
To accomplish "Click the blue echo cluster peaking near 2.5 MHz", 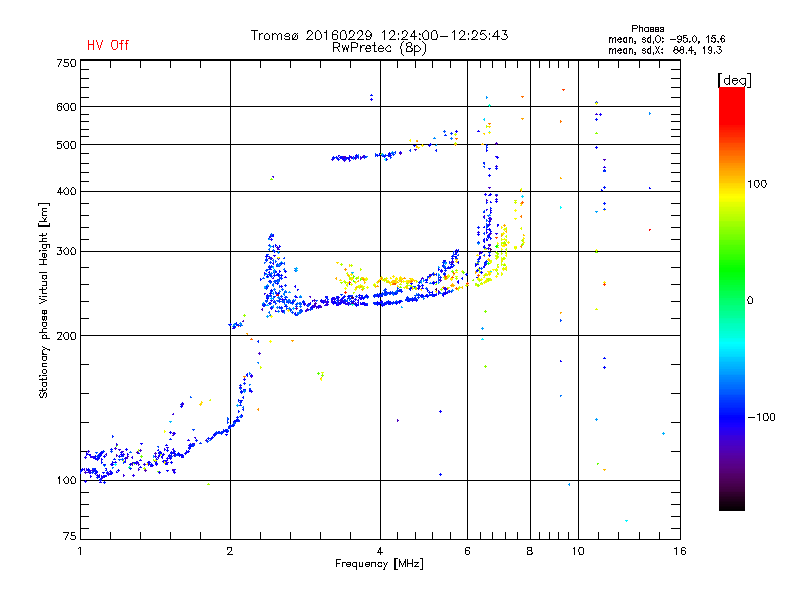I will pos(274,278).
